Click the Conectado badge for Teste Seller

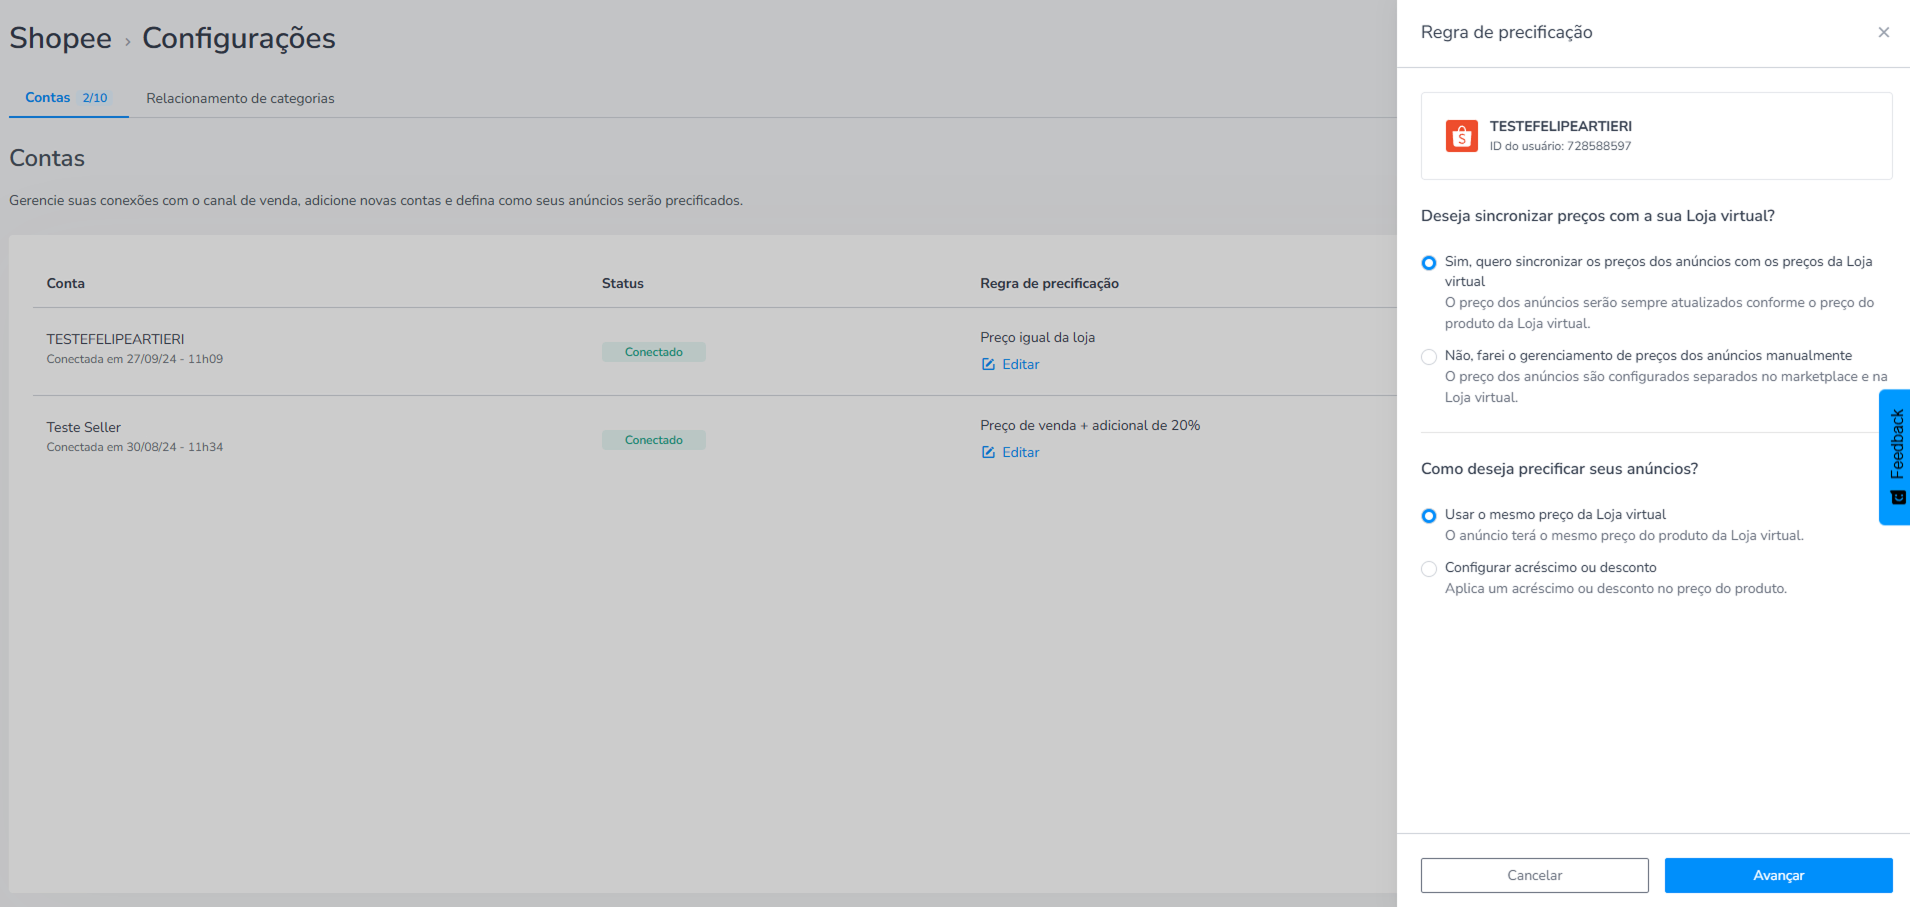click(x=654, y=440)
